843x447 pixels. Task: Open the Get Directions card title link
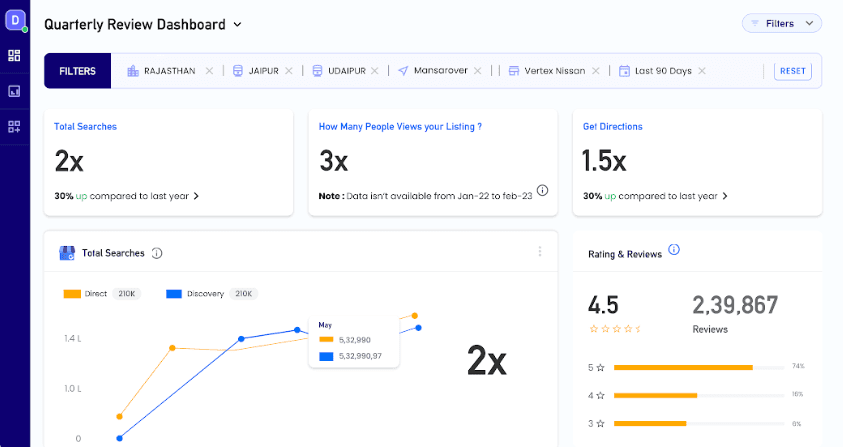pos(612,127)
